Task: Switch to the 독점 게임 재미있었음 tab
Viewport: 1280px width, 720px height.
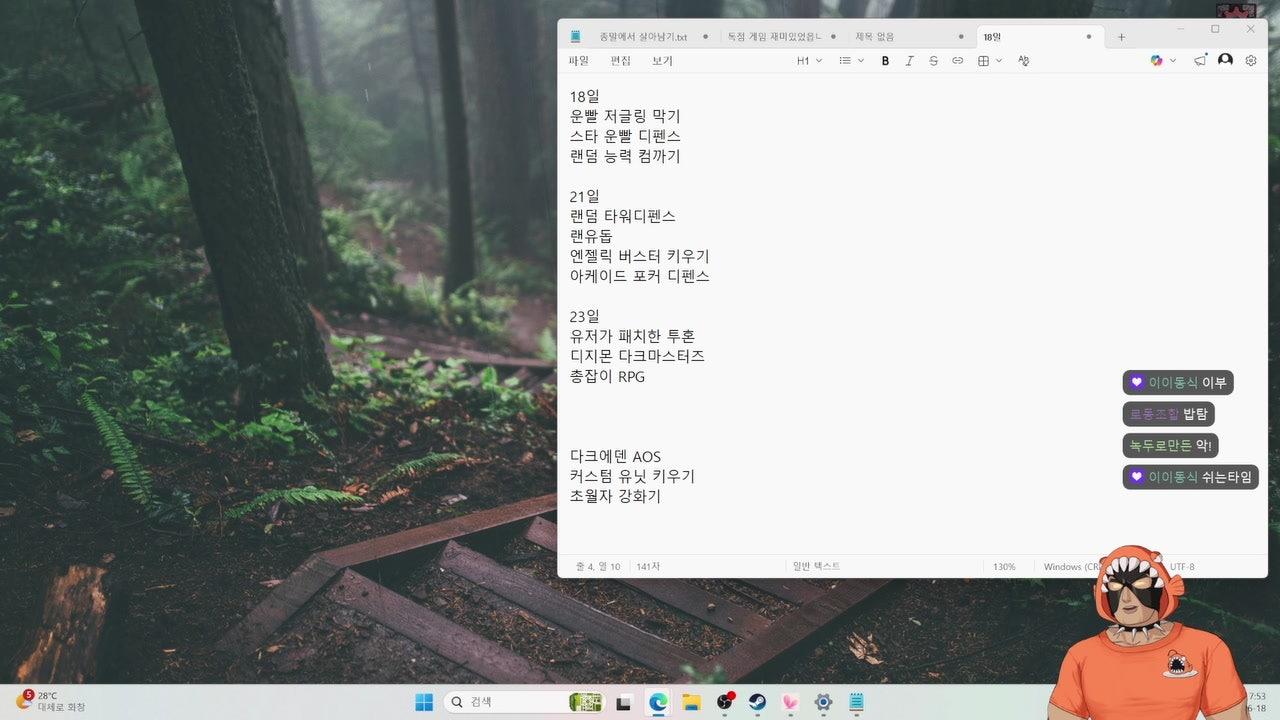Action: point(774,37)
